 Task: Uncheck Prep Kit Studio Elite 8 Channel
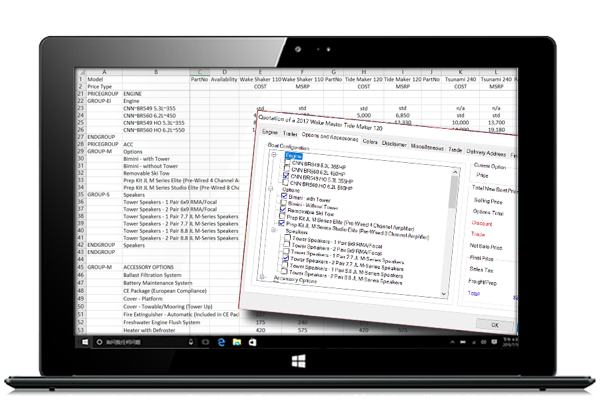click(282, 223)
